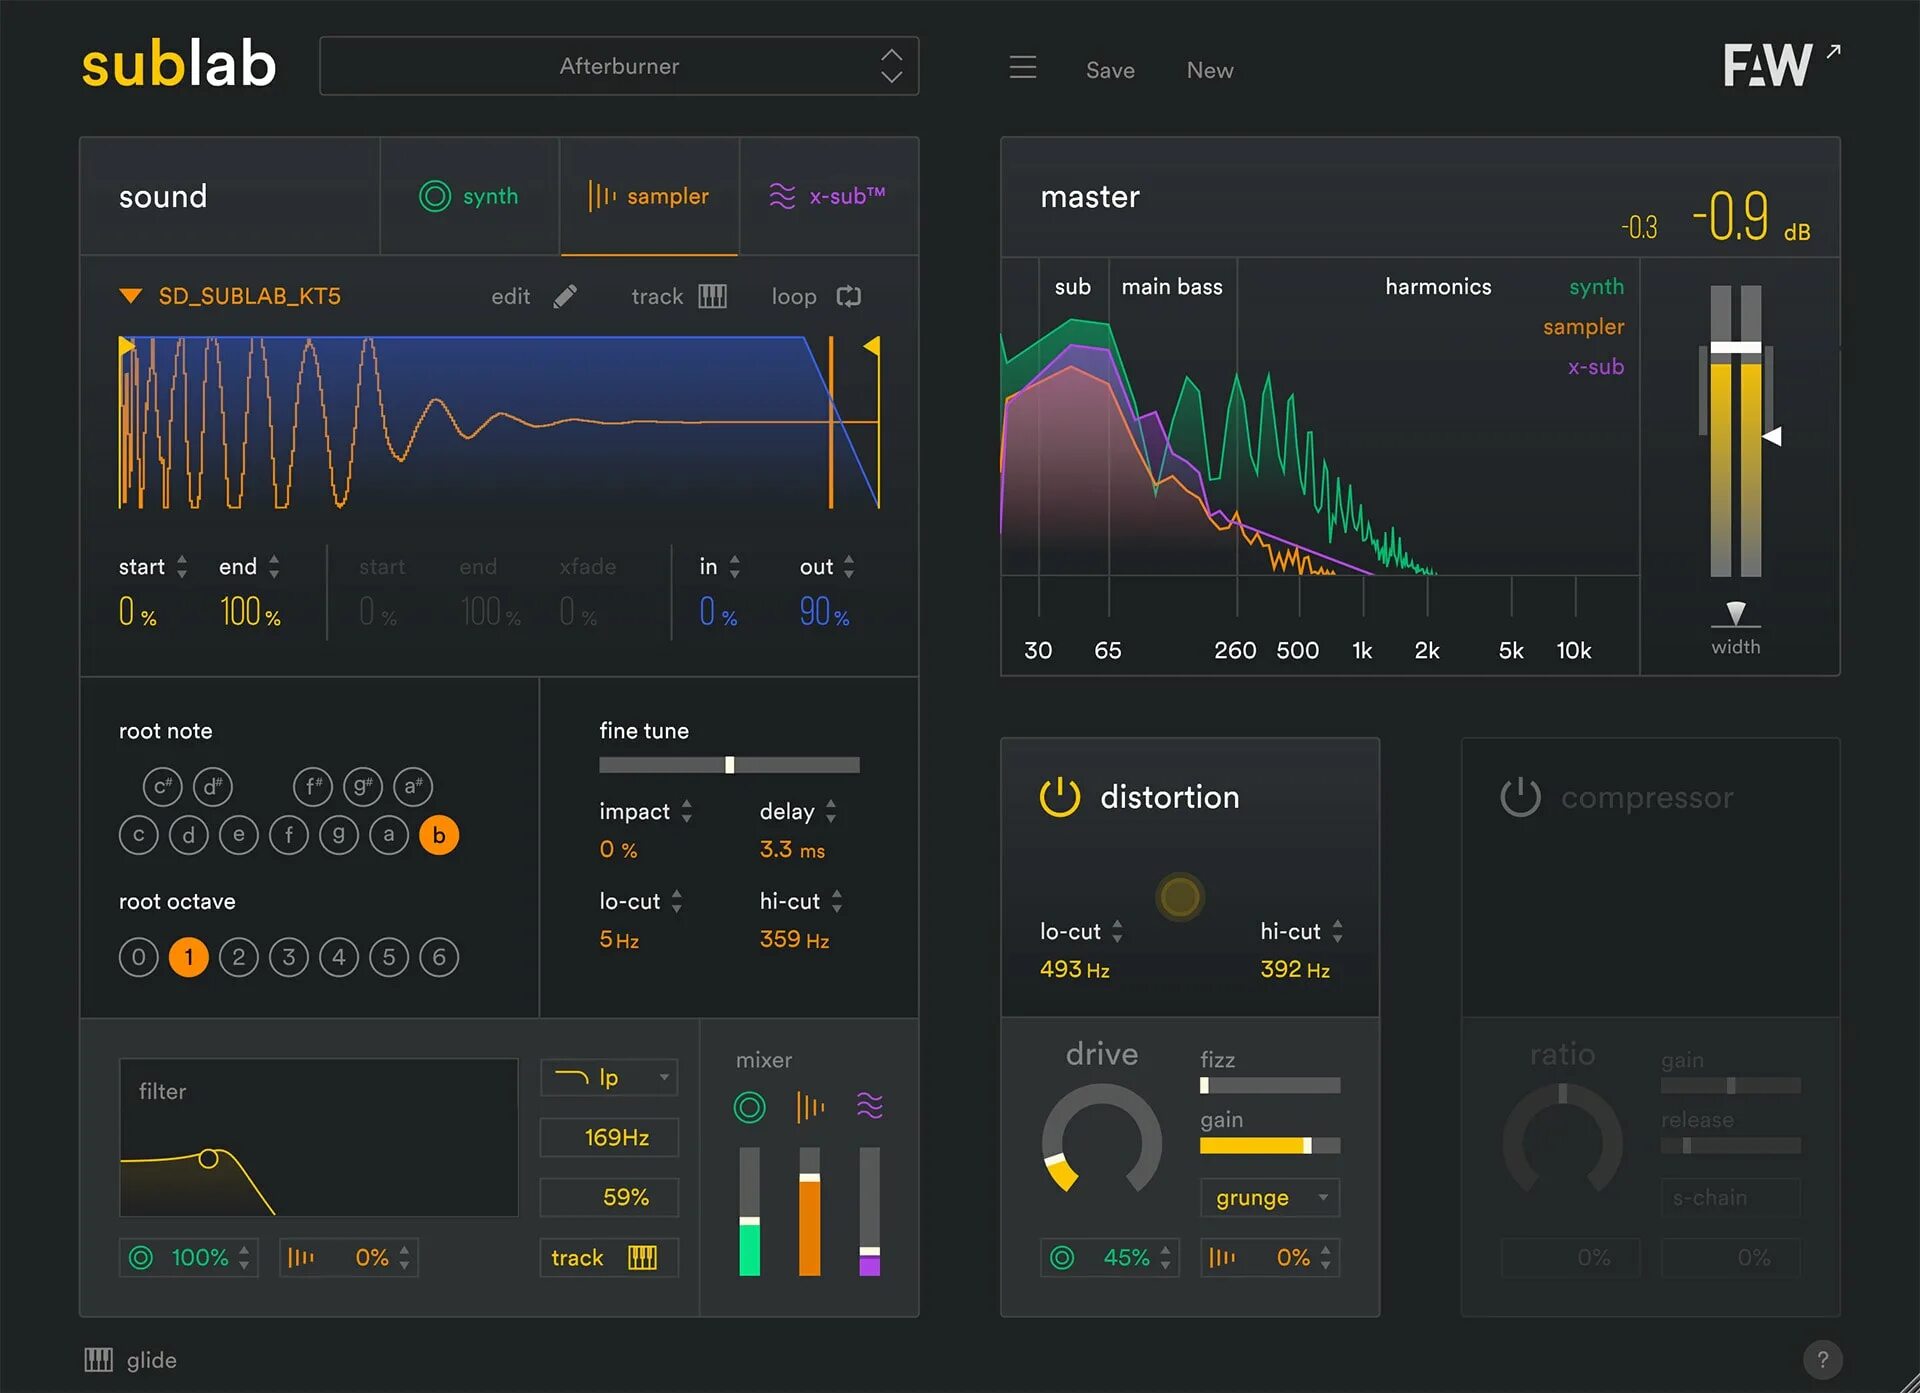Click the distortion lo-cut/hi-cut knob
The width and height of the screenshot is (1920, 1393).
[x=1179, y=897]
